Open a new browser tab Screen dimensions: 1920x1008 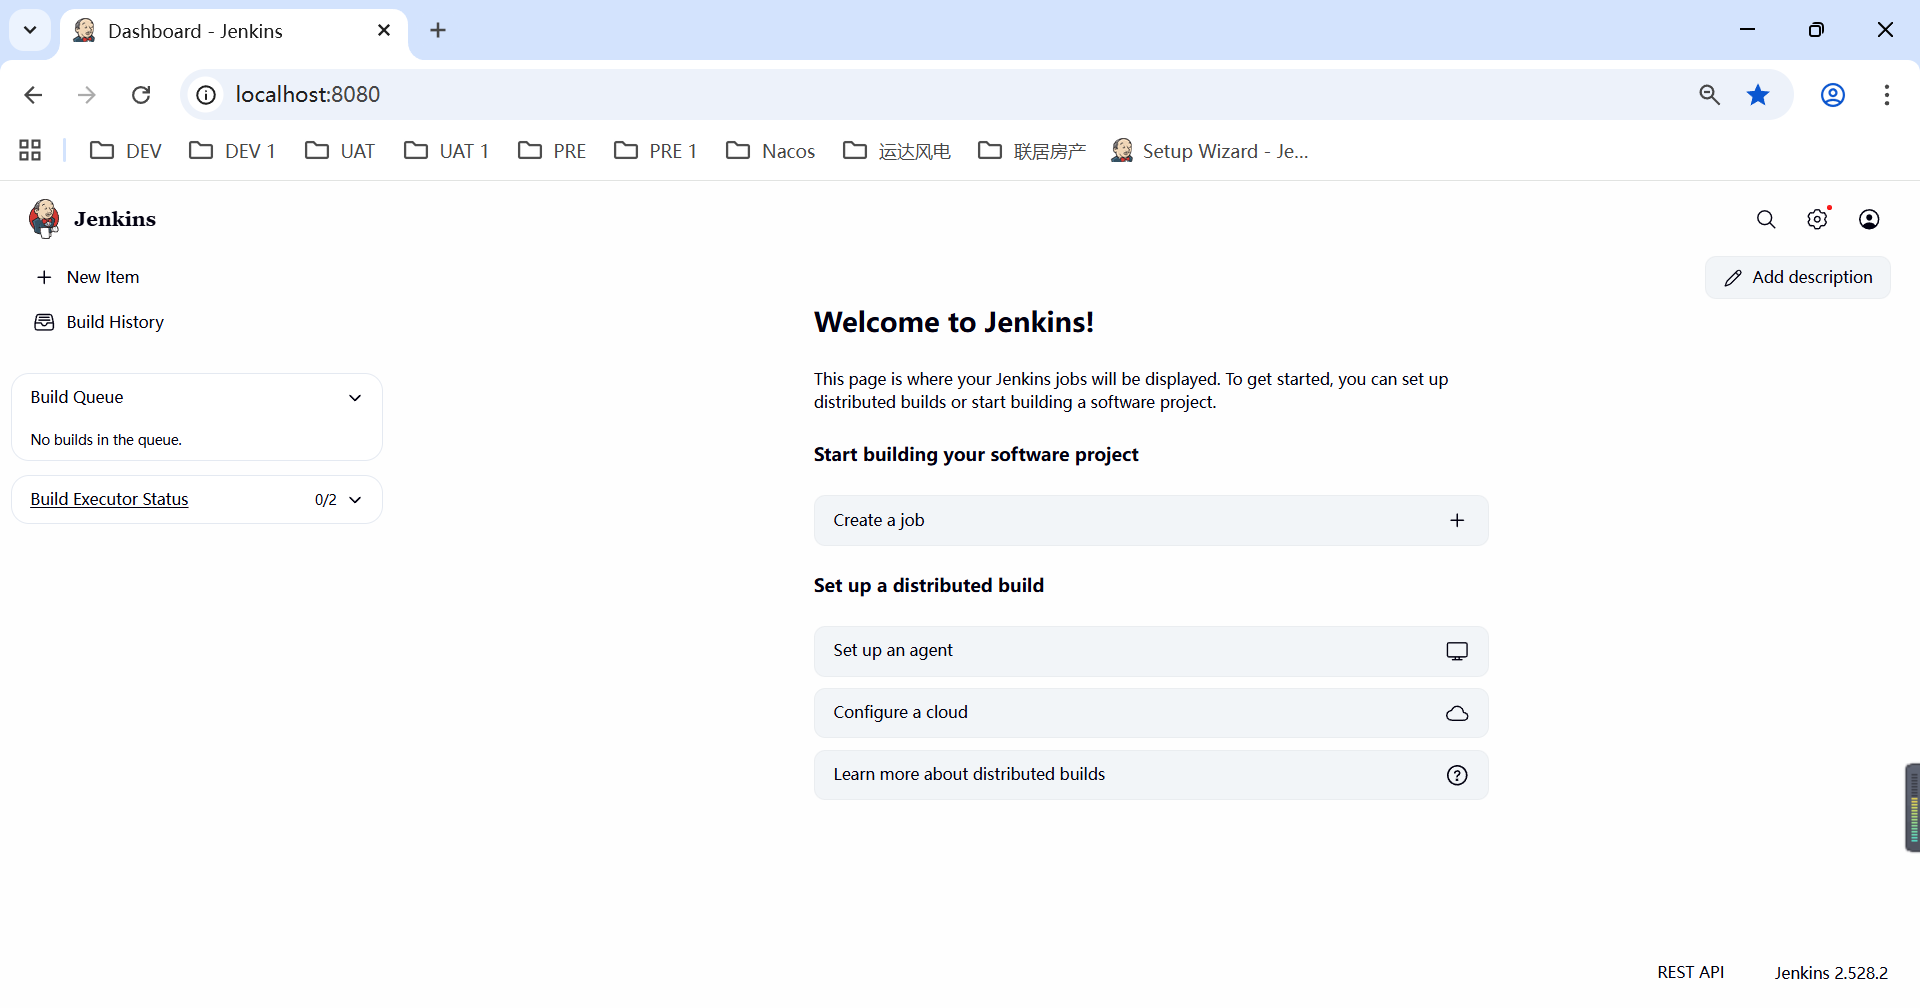pos(438,30)
